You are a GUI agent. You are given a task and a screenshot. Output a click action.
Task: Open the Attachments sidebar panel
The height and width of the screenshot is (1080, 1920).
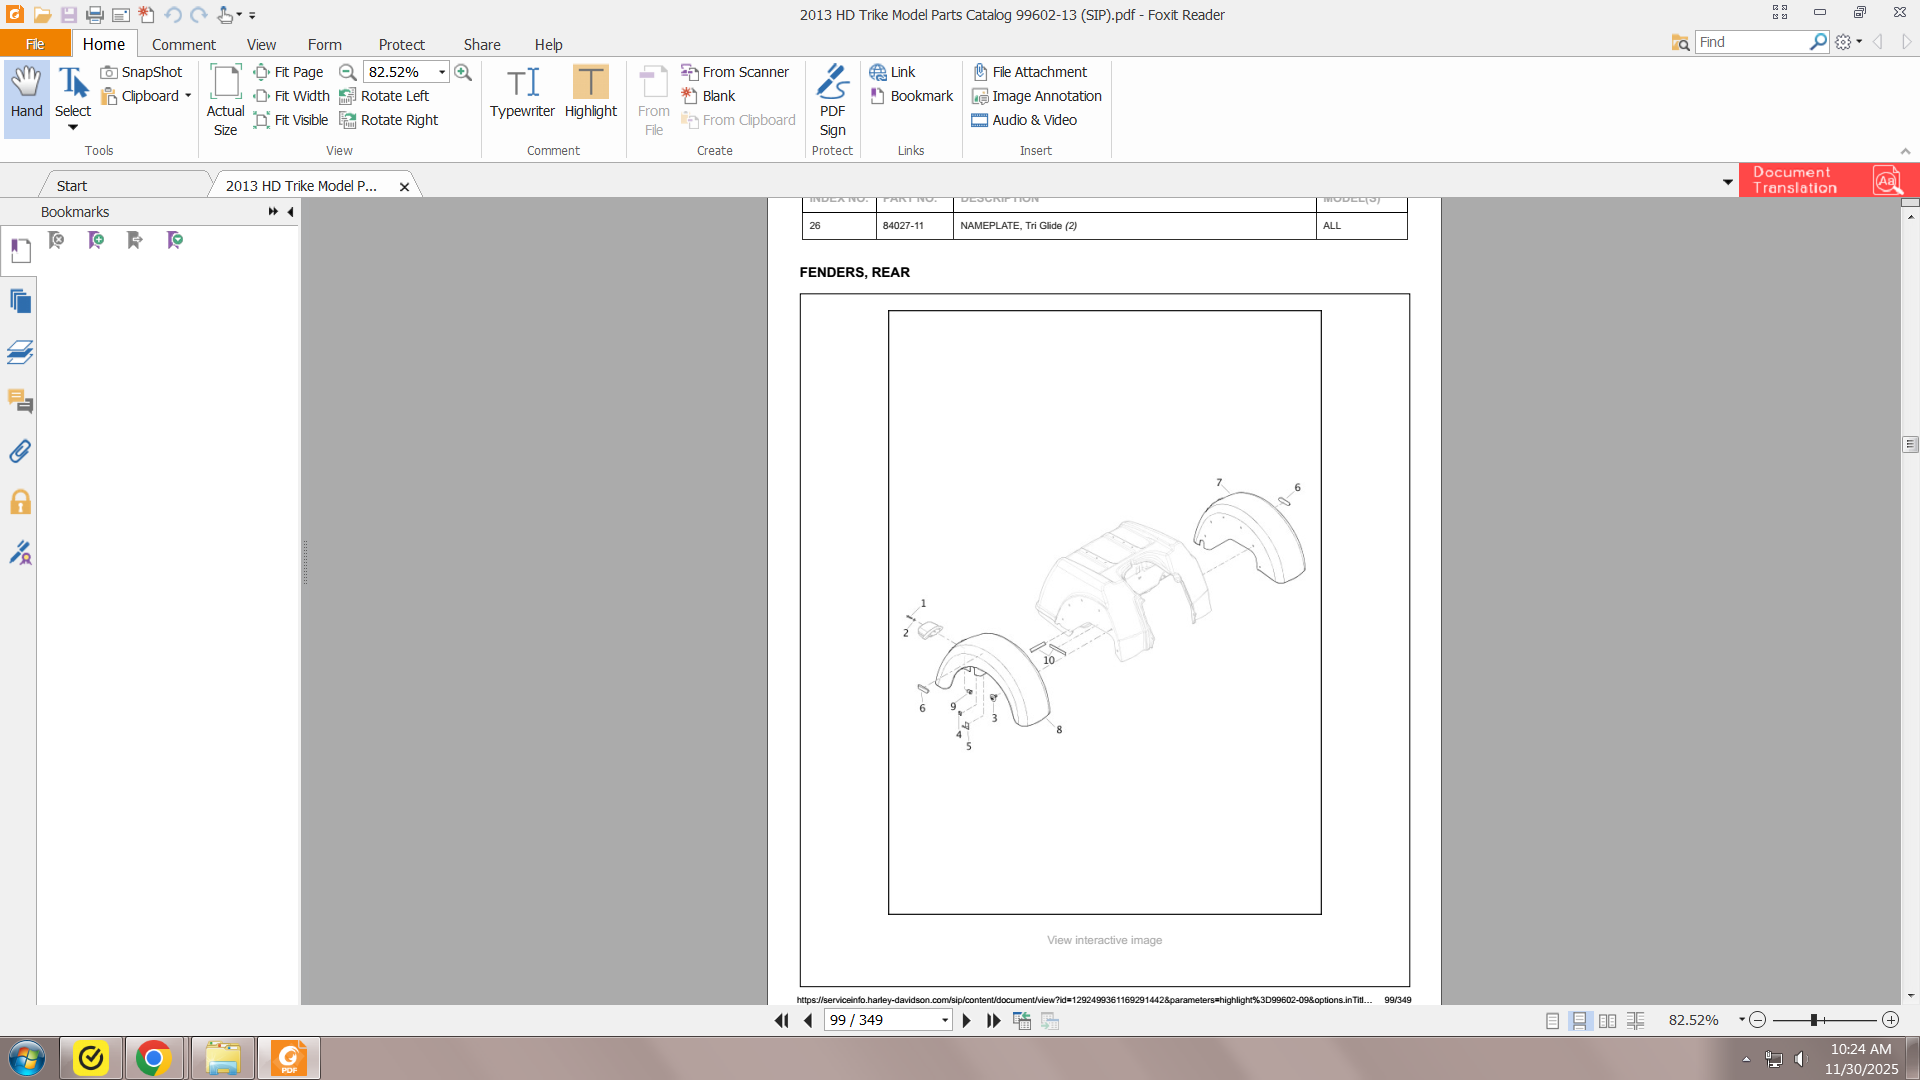click(20, 452)
